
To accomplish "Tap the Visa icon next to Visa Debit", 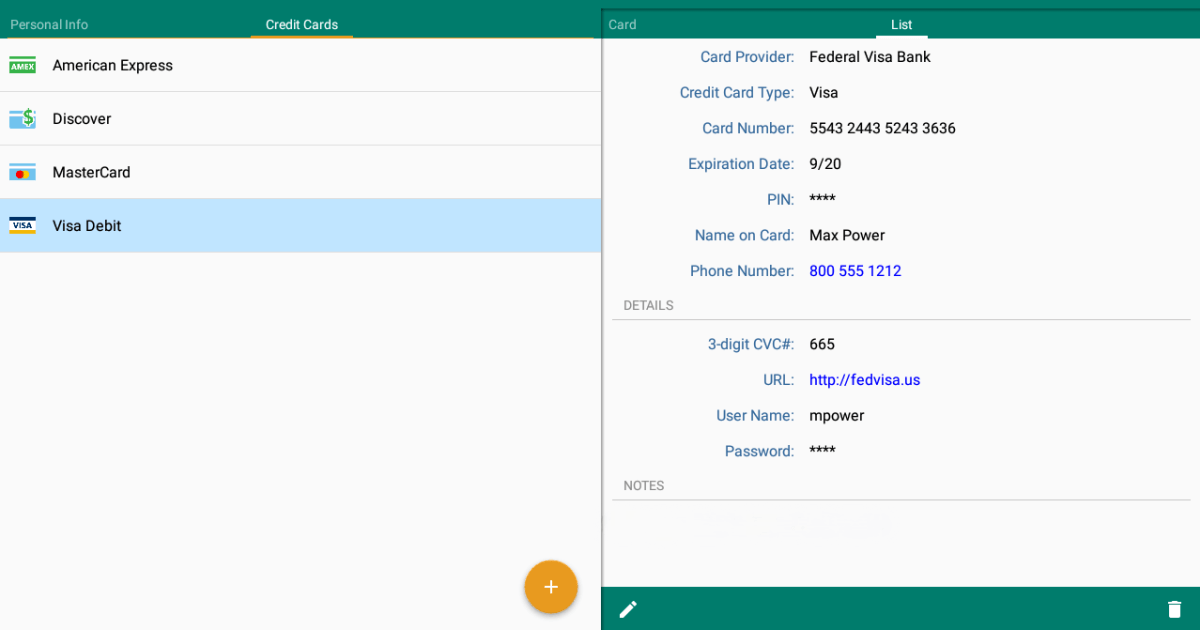I will (22, 225).
